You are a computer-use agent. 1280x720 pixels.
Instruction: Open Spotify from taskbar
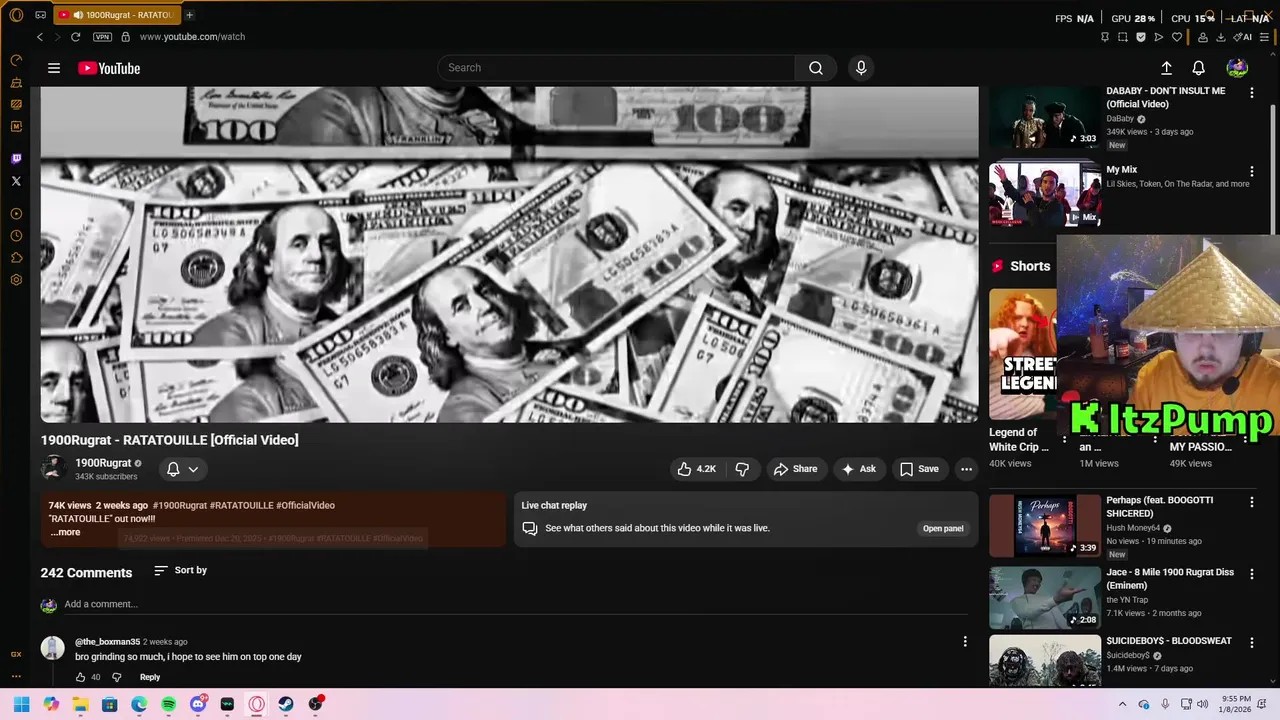point(168,704)
